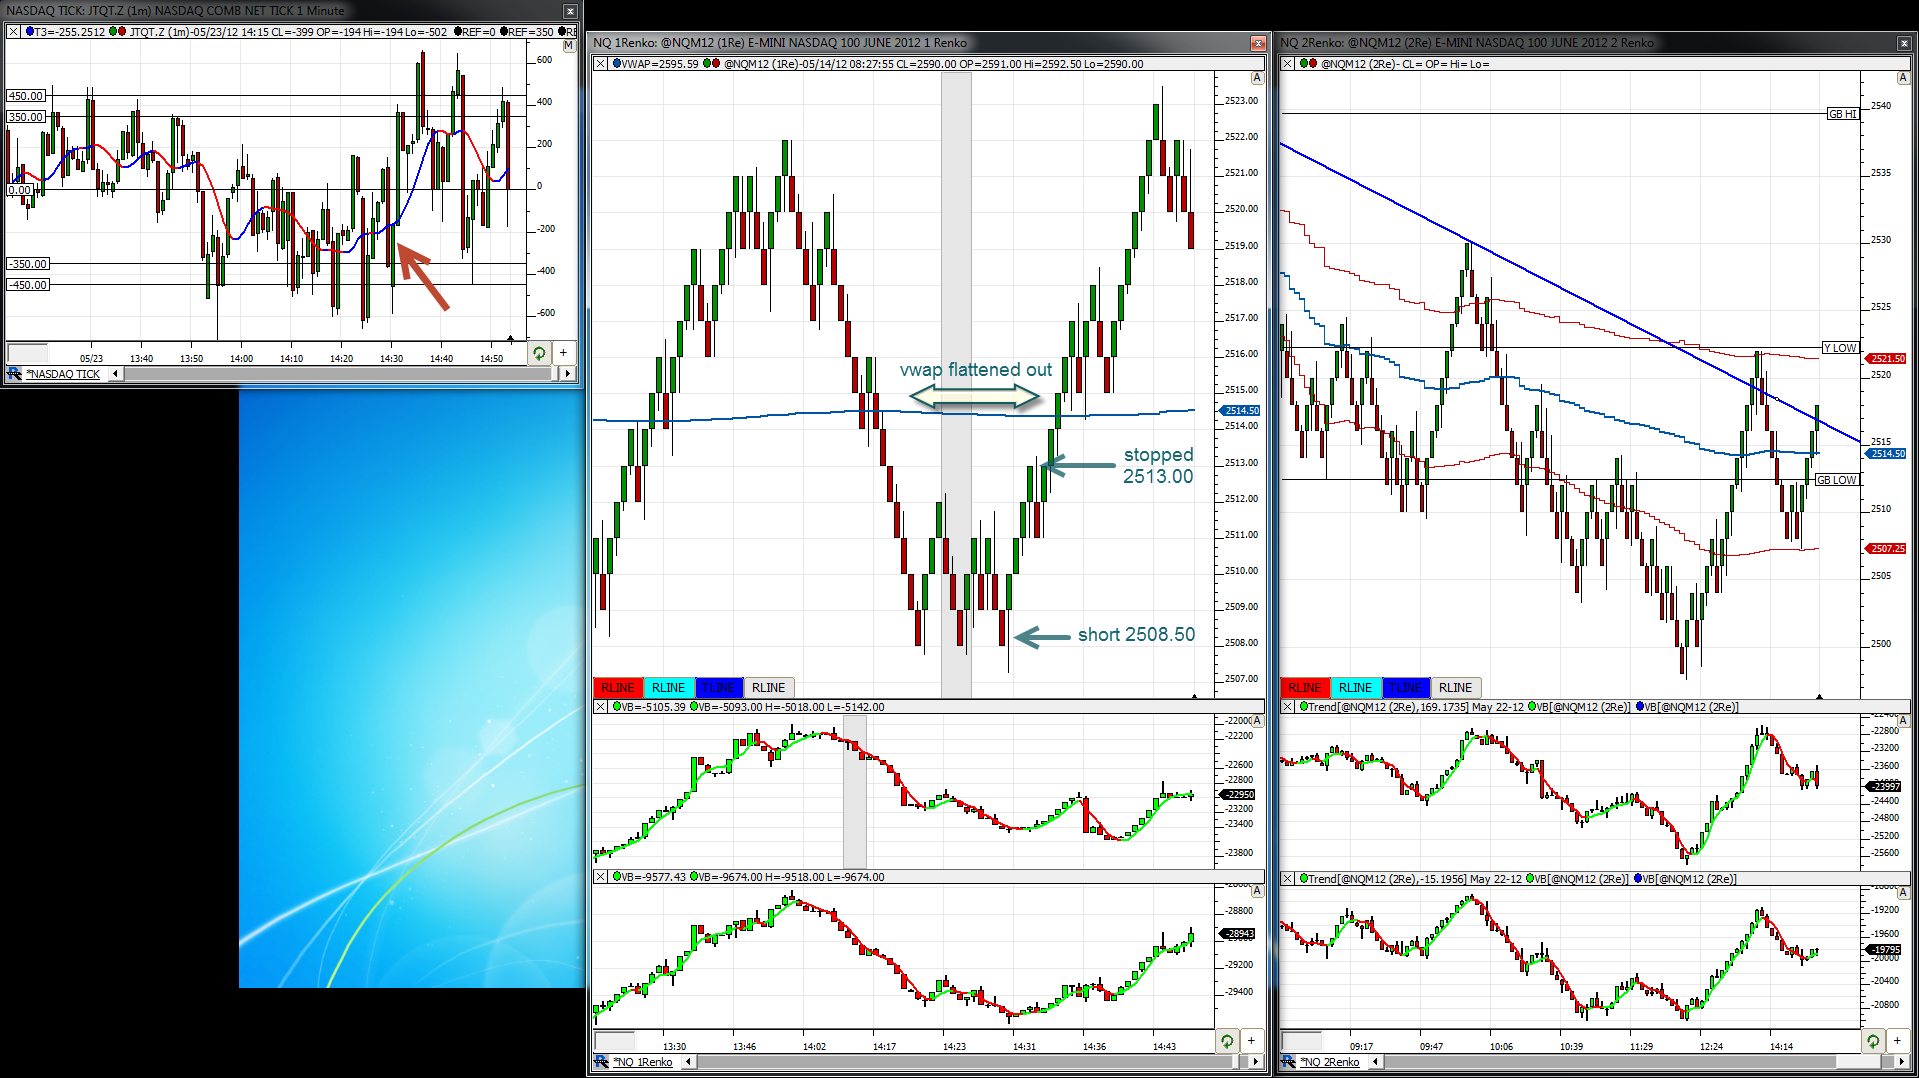
Task: Click the A auto-scale button on 2Renko price chart
Action: tap(1903, 78)
